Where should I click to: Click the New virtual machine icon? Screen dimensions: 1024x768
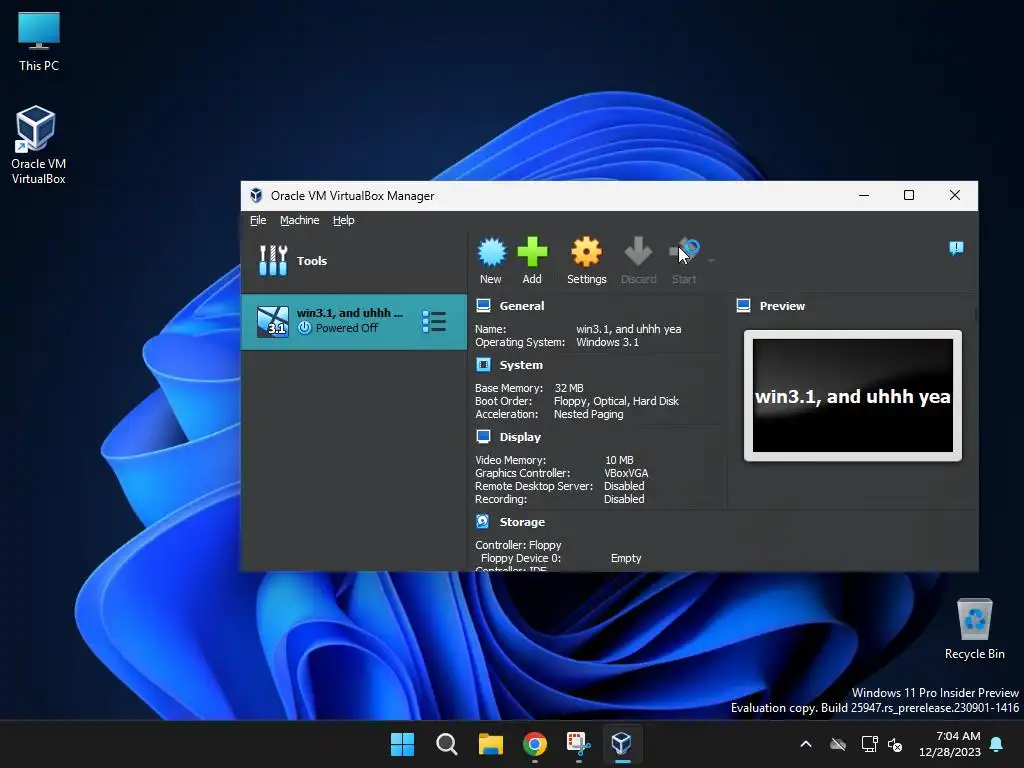point(491,252)
